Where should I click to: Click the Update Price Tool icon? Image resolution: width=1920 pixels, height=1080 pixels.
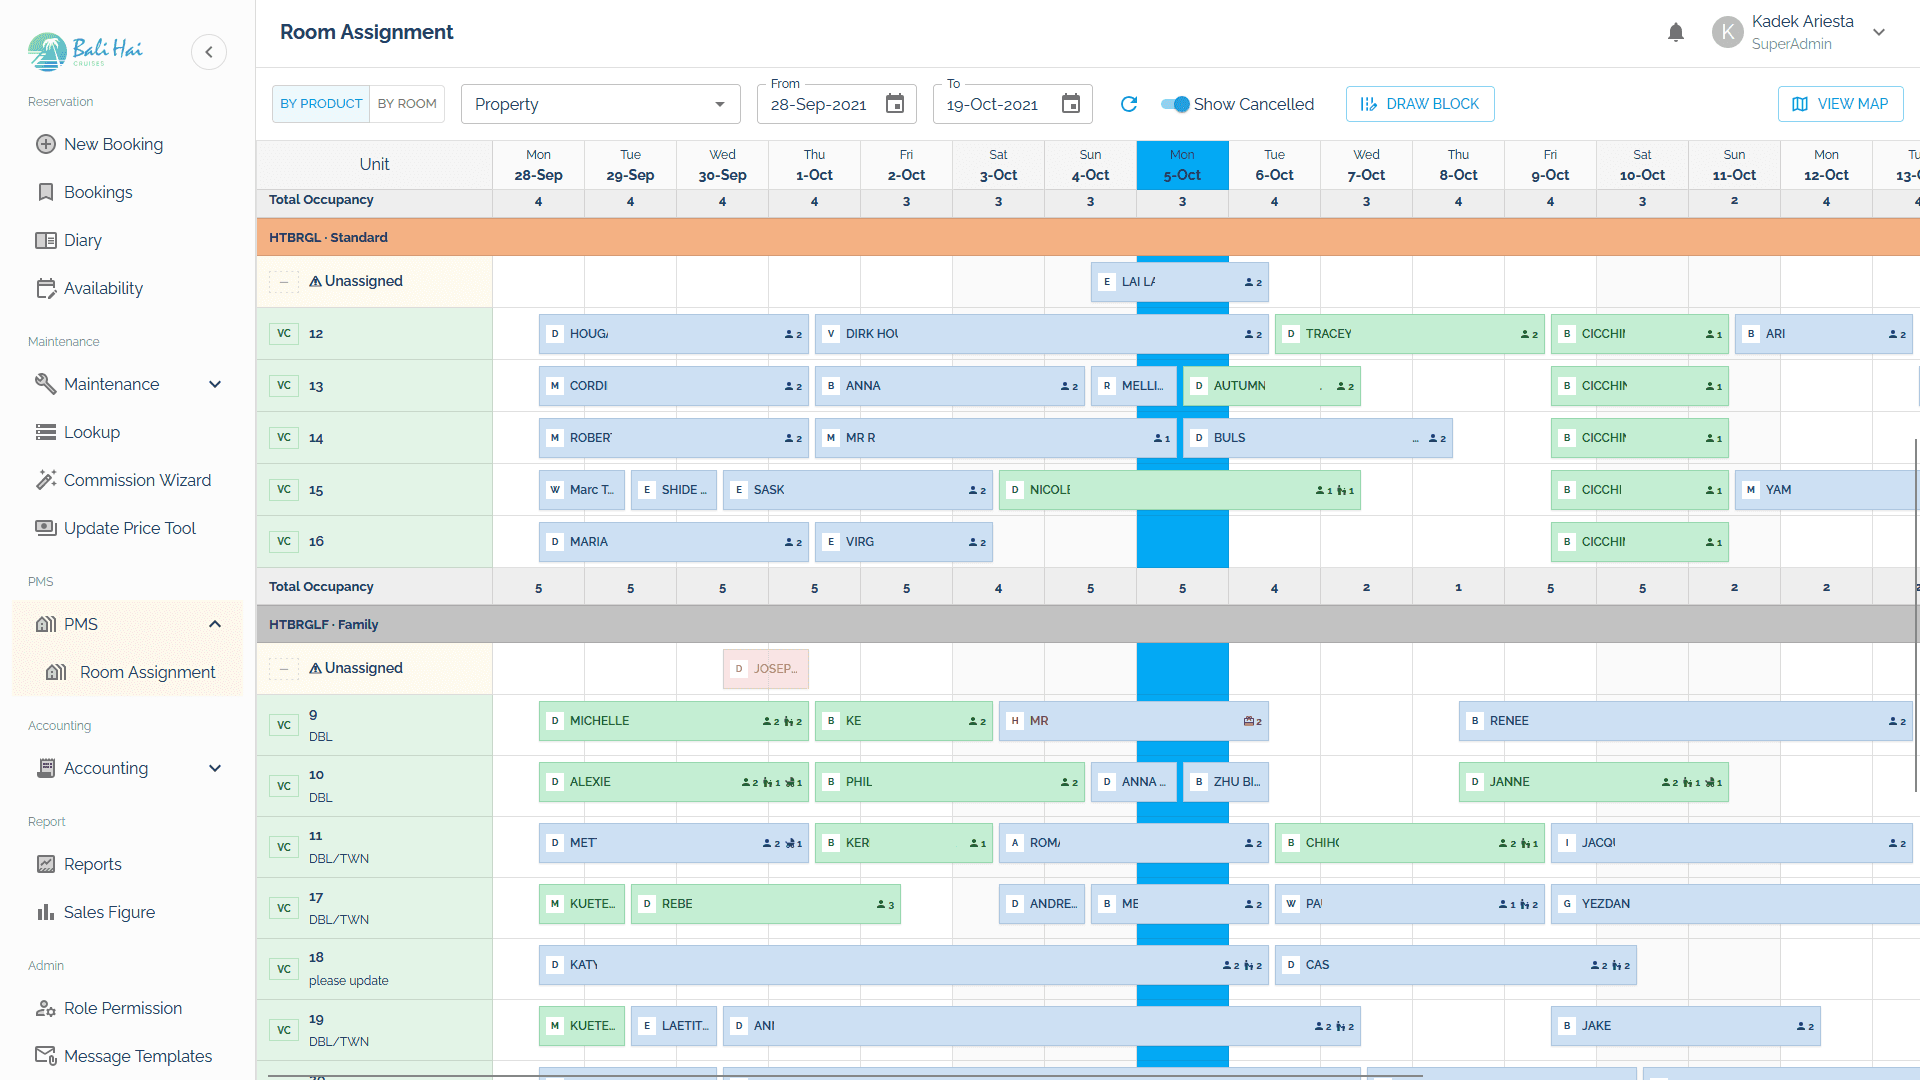point(46,528)
